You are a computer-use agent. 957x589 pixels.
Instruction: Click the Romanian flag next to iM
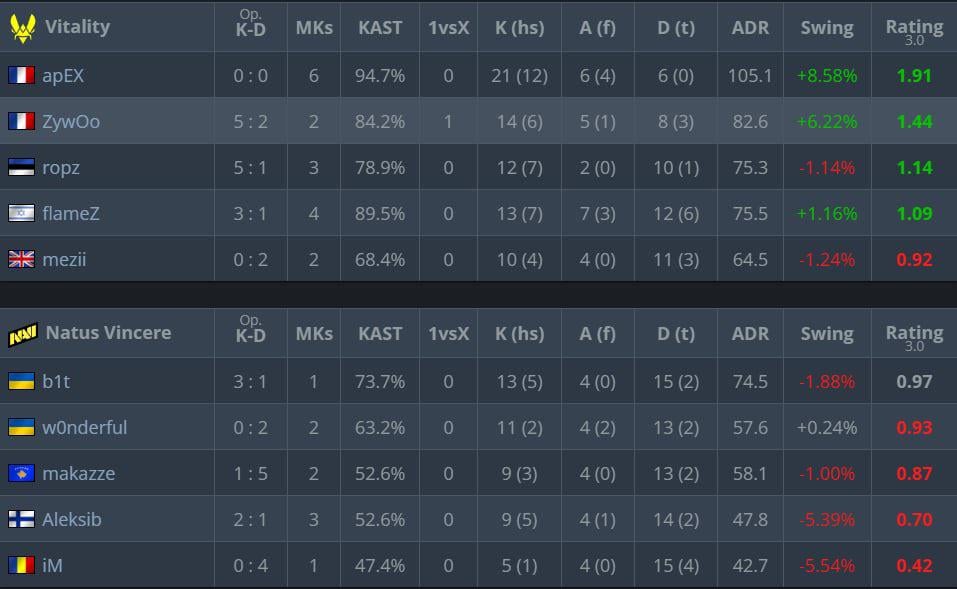[x=21, y=566]
